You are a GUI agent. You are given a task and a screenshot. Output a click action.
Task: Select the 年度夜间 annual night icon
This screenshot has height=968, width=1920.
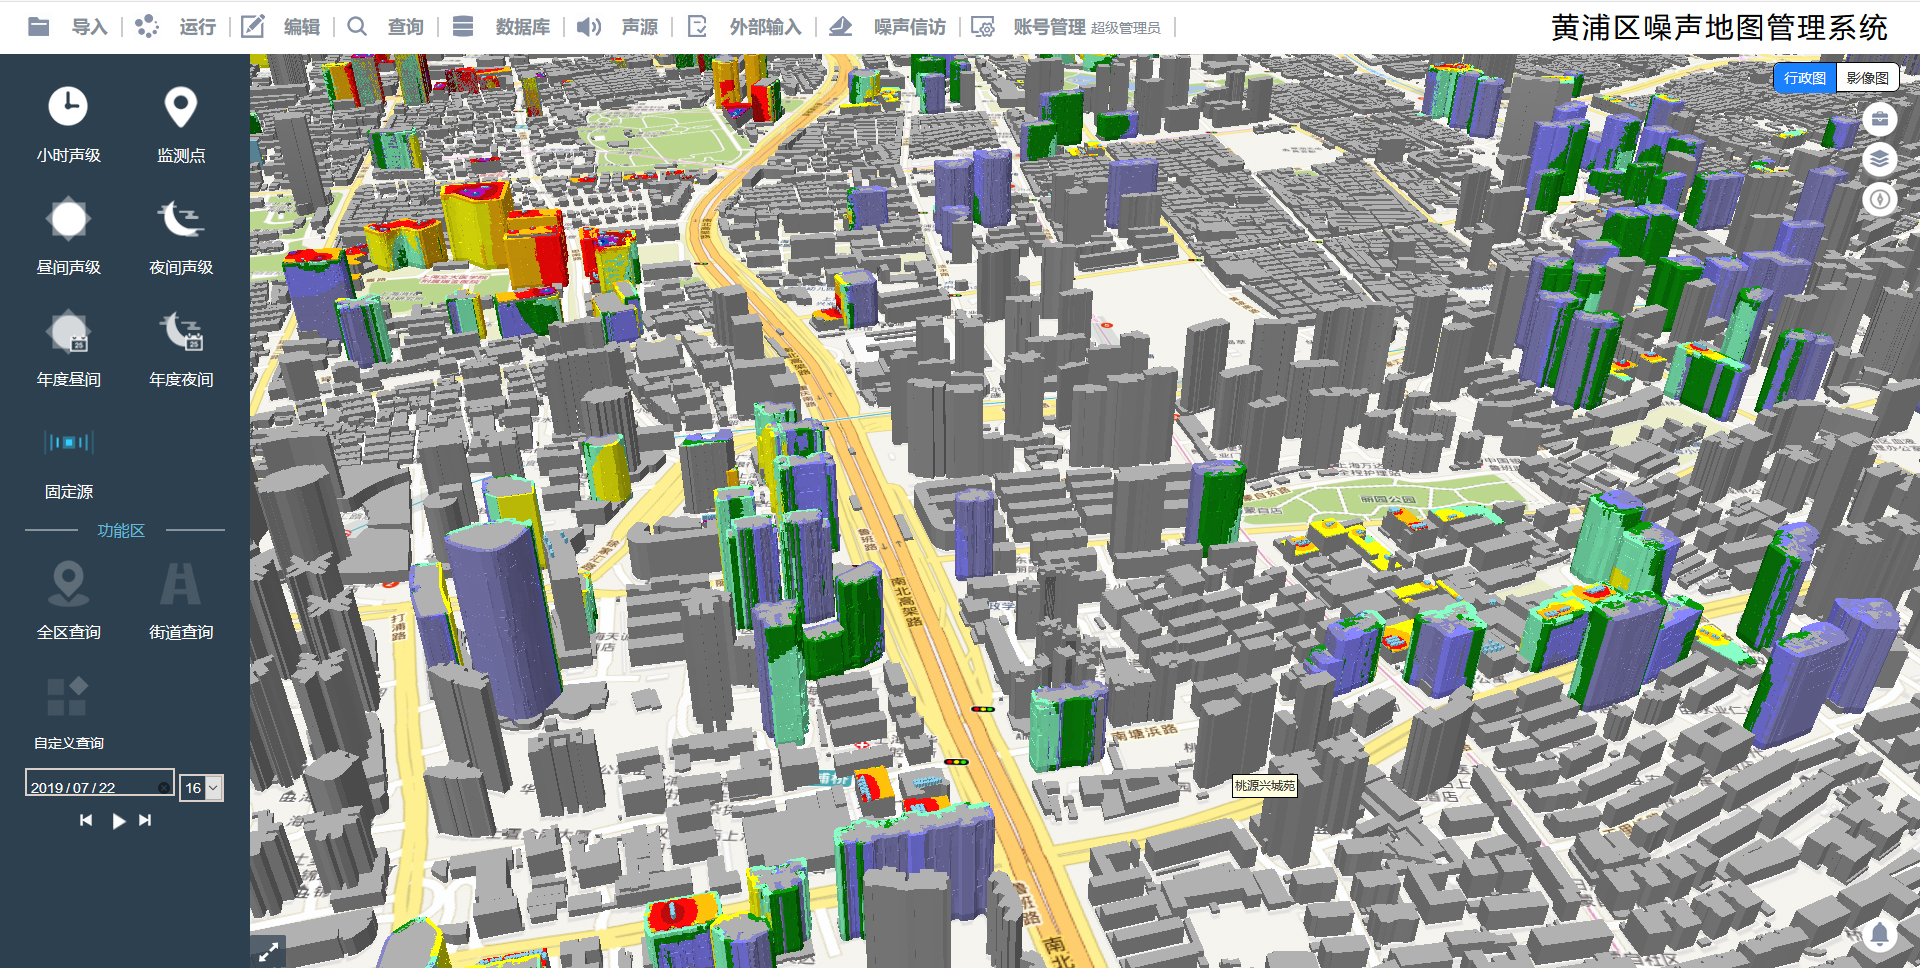point(181,331)
